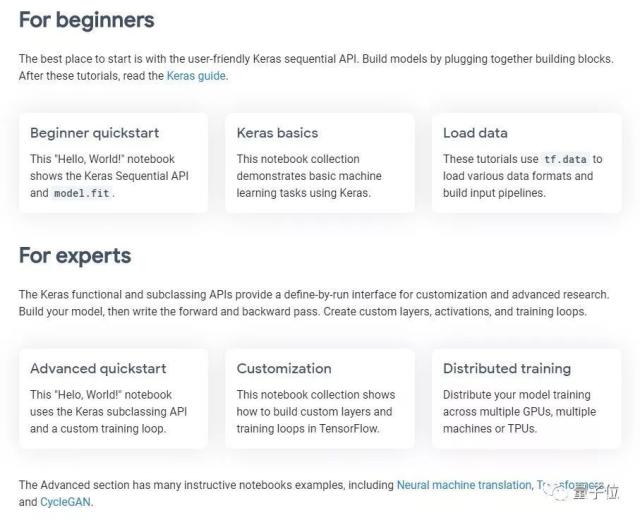Follow the CycleGAN link

65,502
